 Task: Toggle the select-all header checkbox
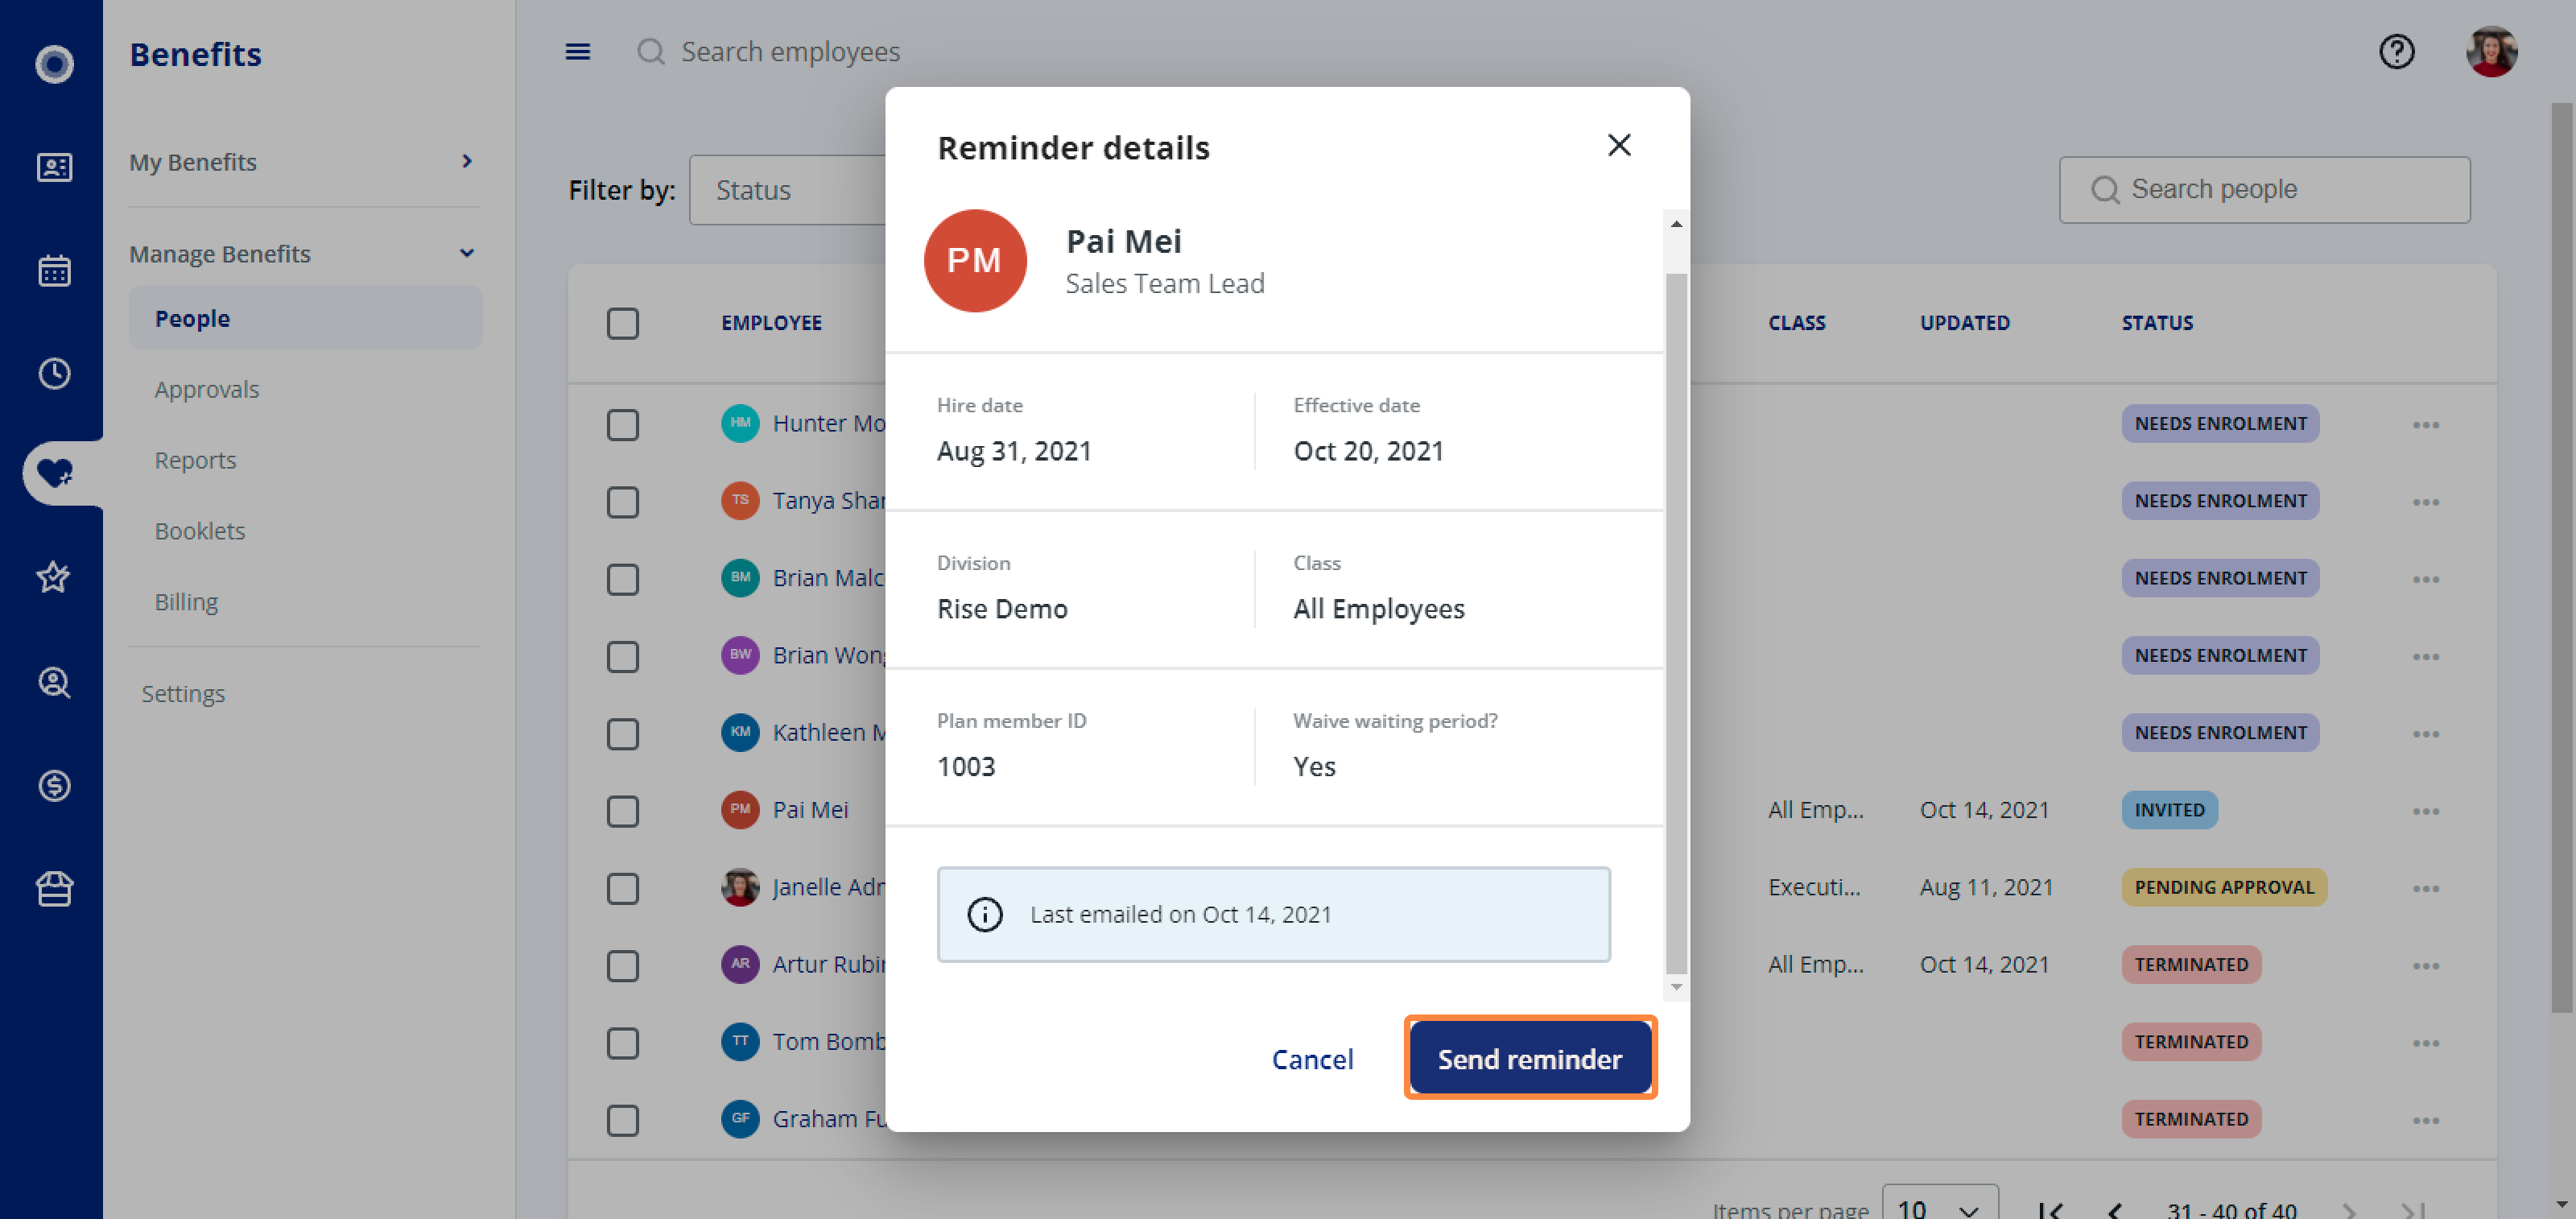point(623,323)
